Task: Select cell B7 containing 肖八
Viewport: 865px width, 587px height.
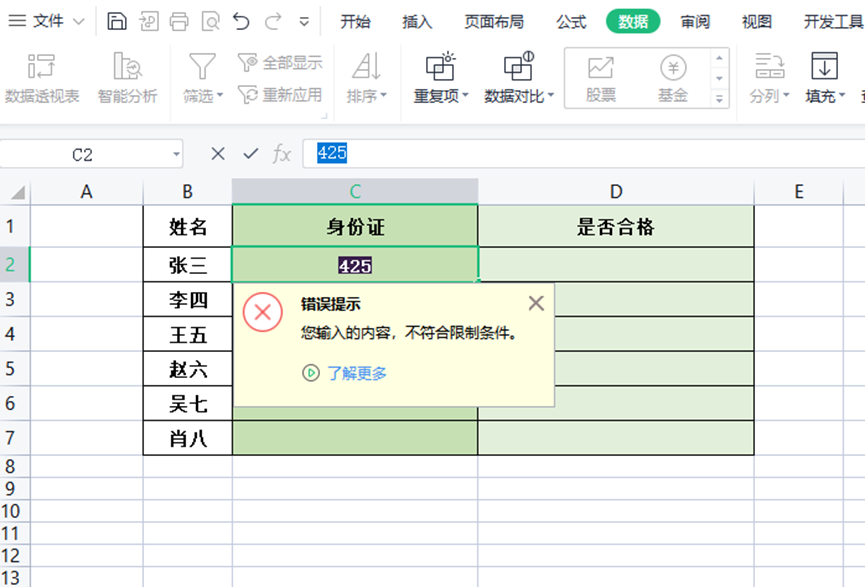Action: coord(188,437)
